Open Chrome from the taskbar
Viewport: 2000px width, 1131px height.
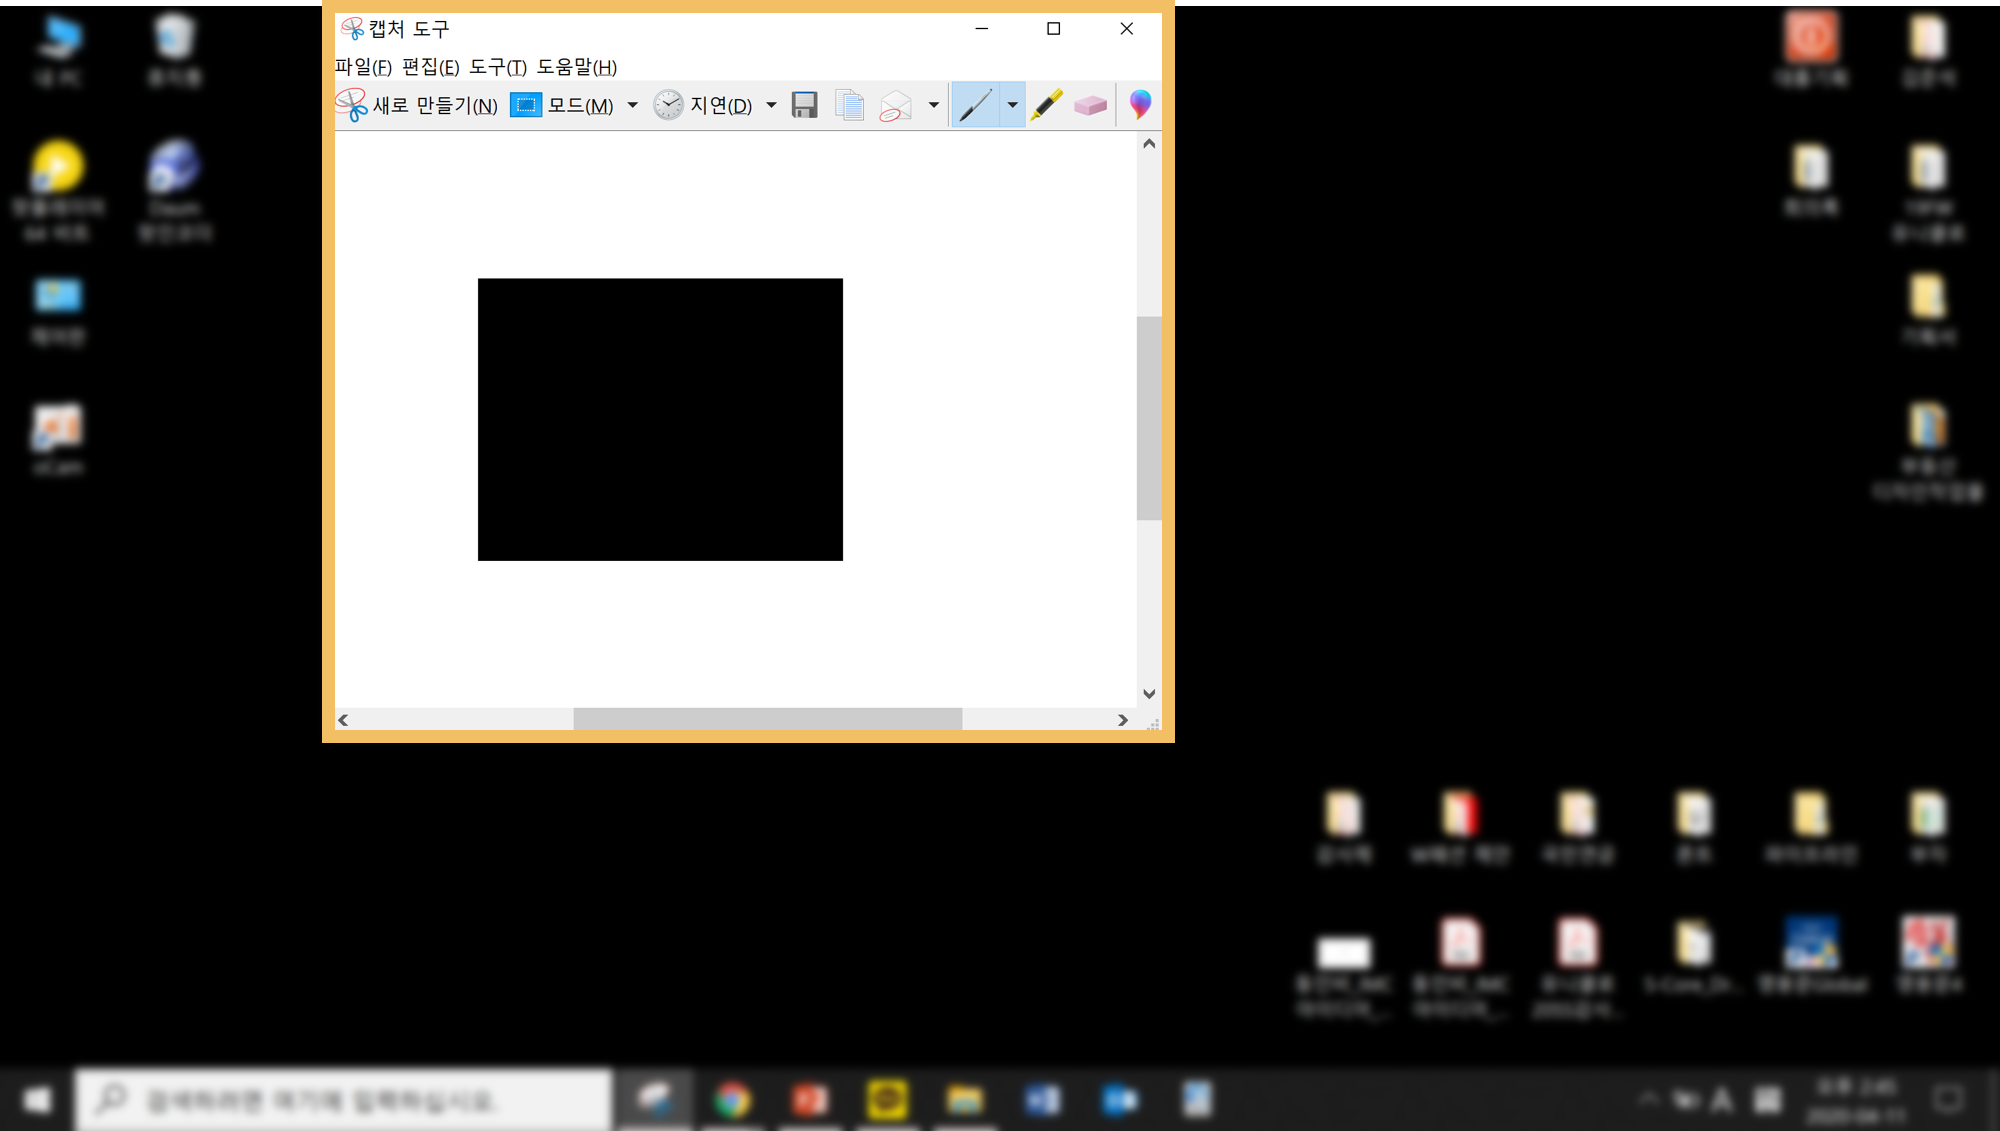(x=733, y=1099)
